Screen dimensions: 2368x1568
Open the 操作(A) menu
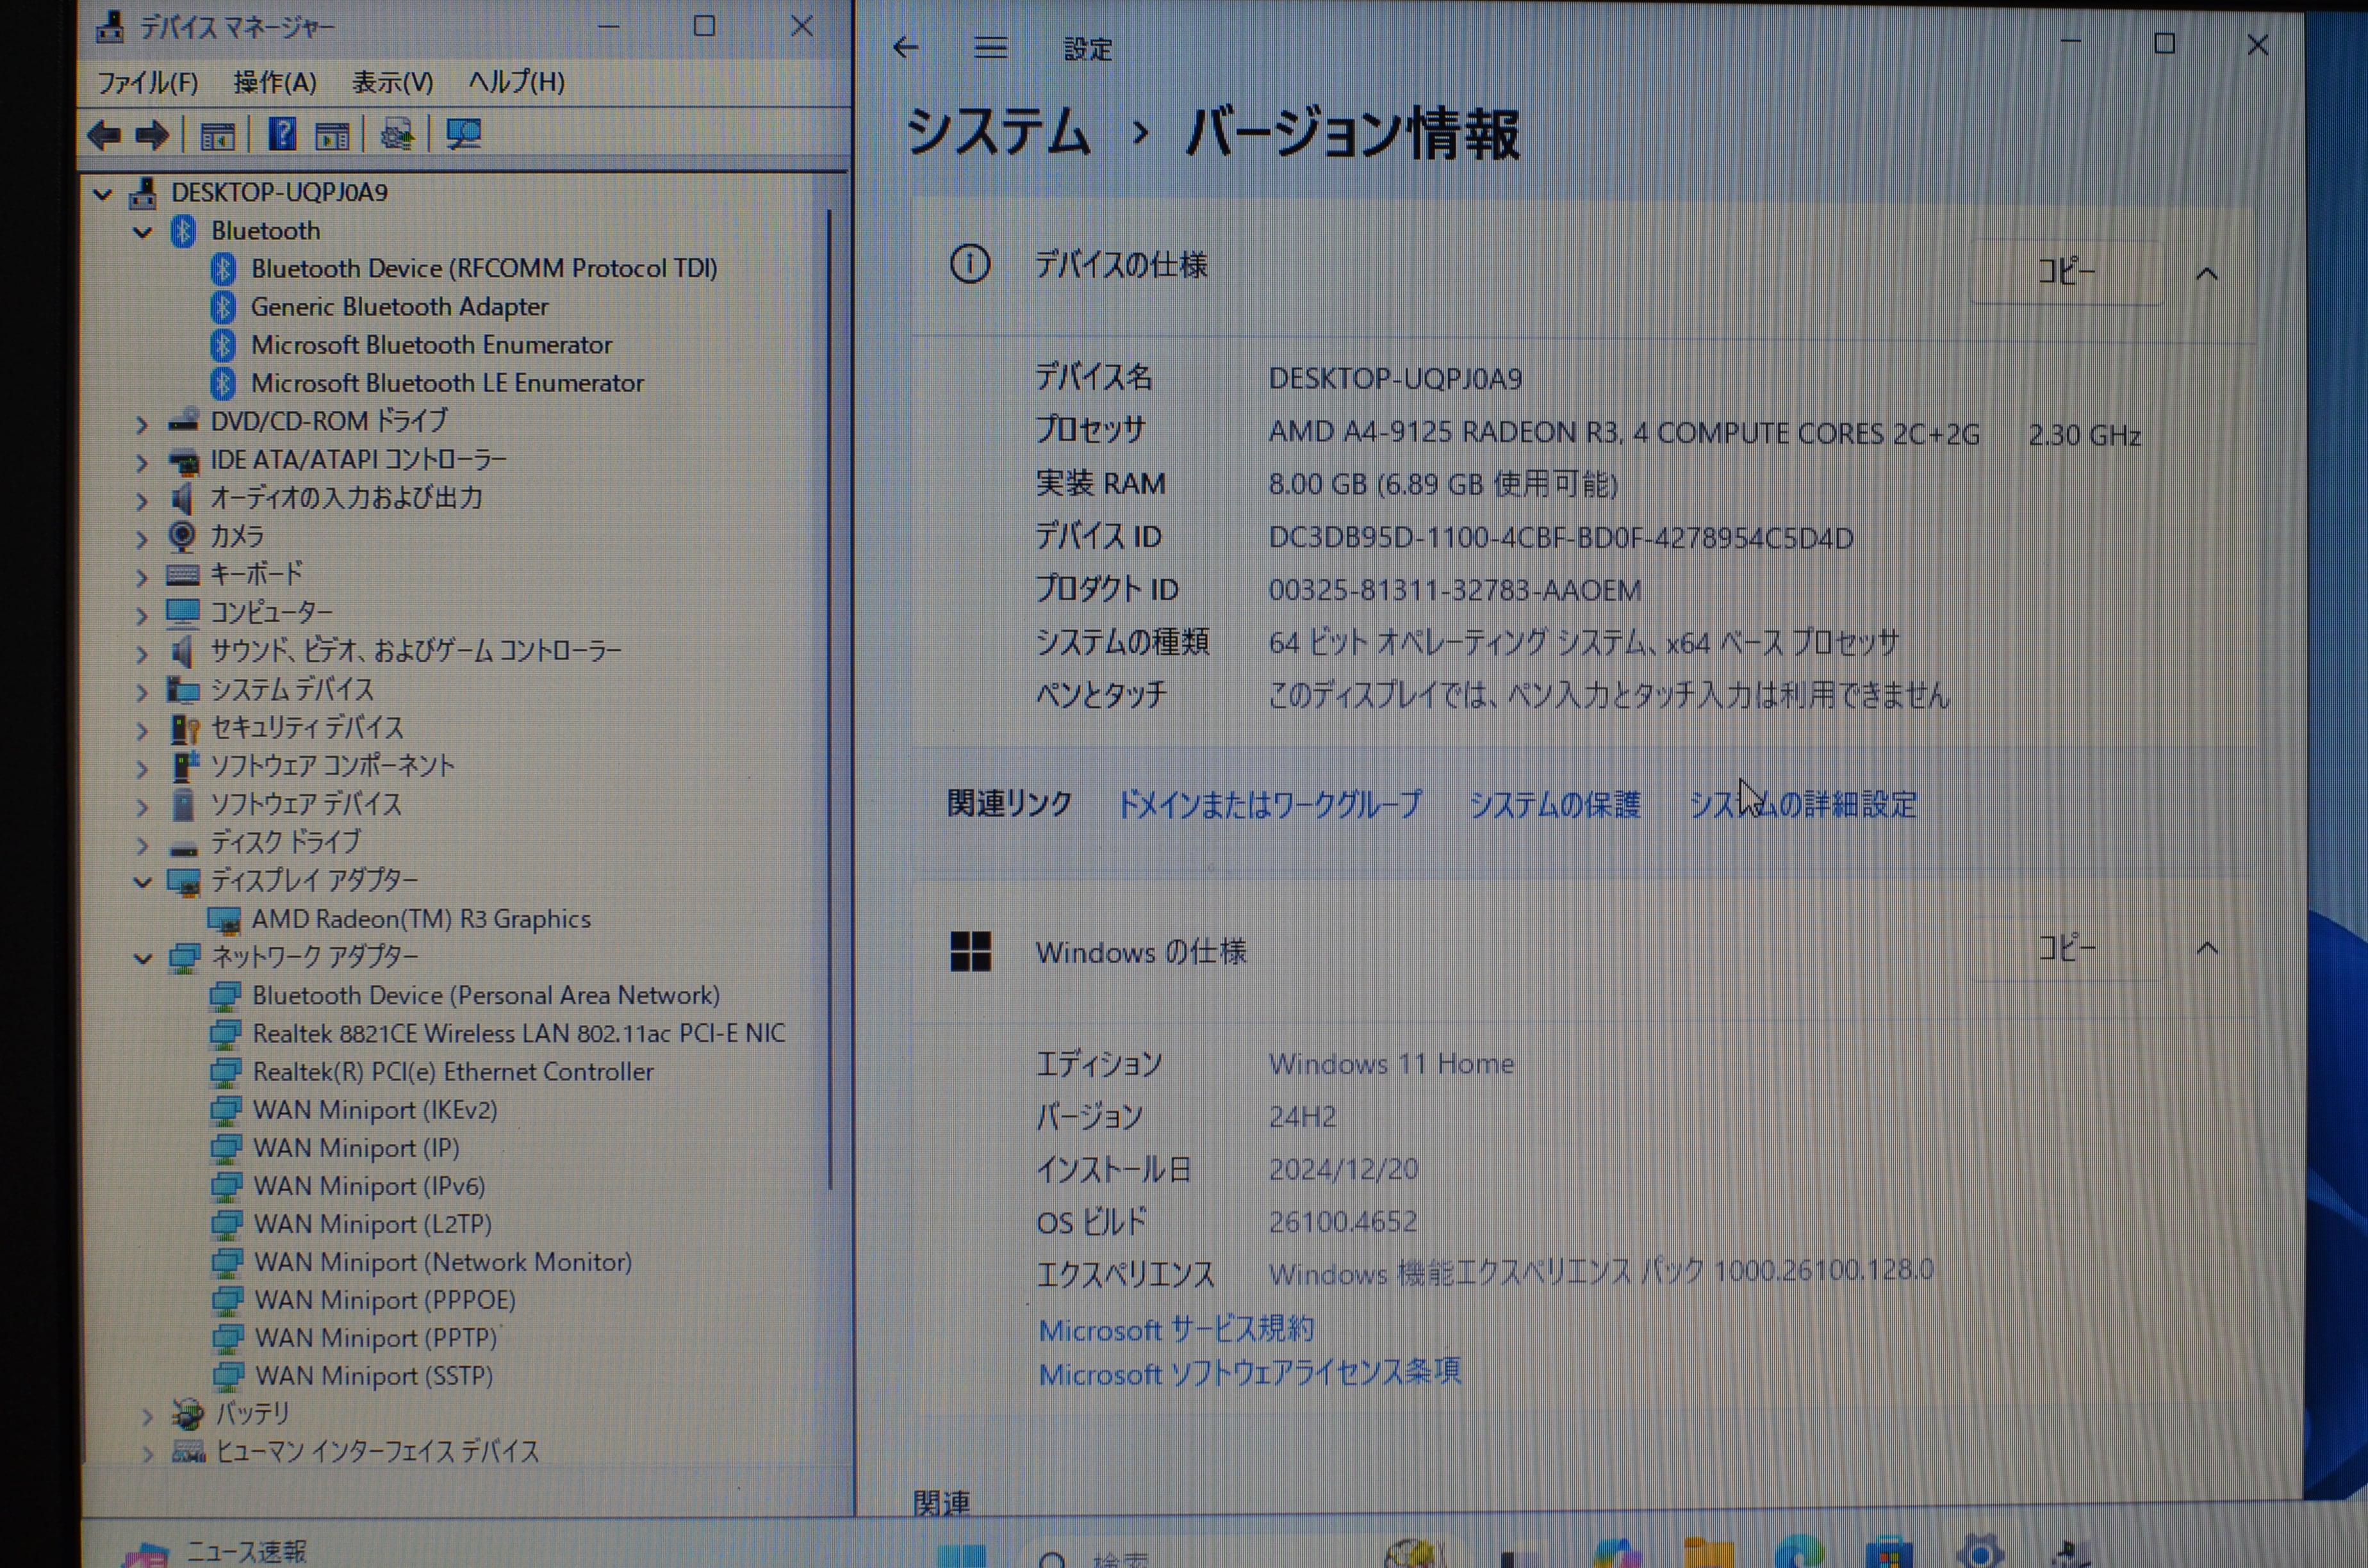click(275, 83)
